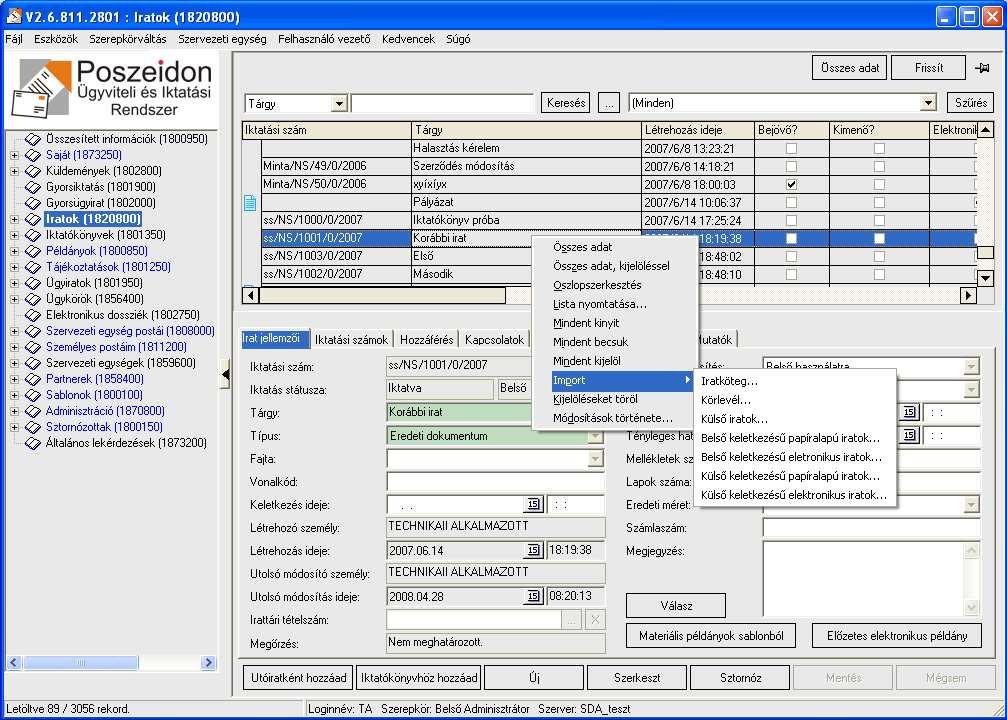
Task: Open the calendar picker for Létrehozás ideje
Action: pos(534,550)
